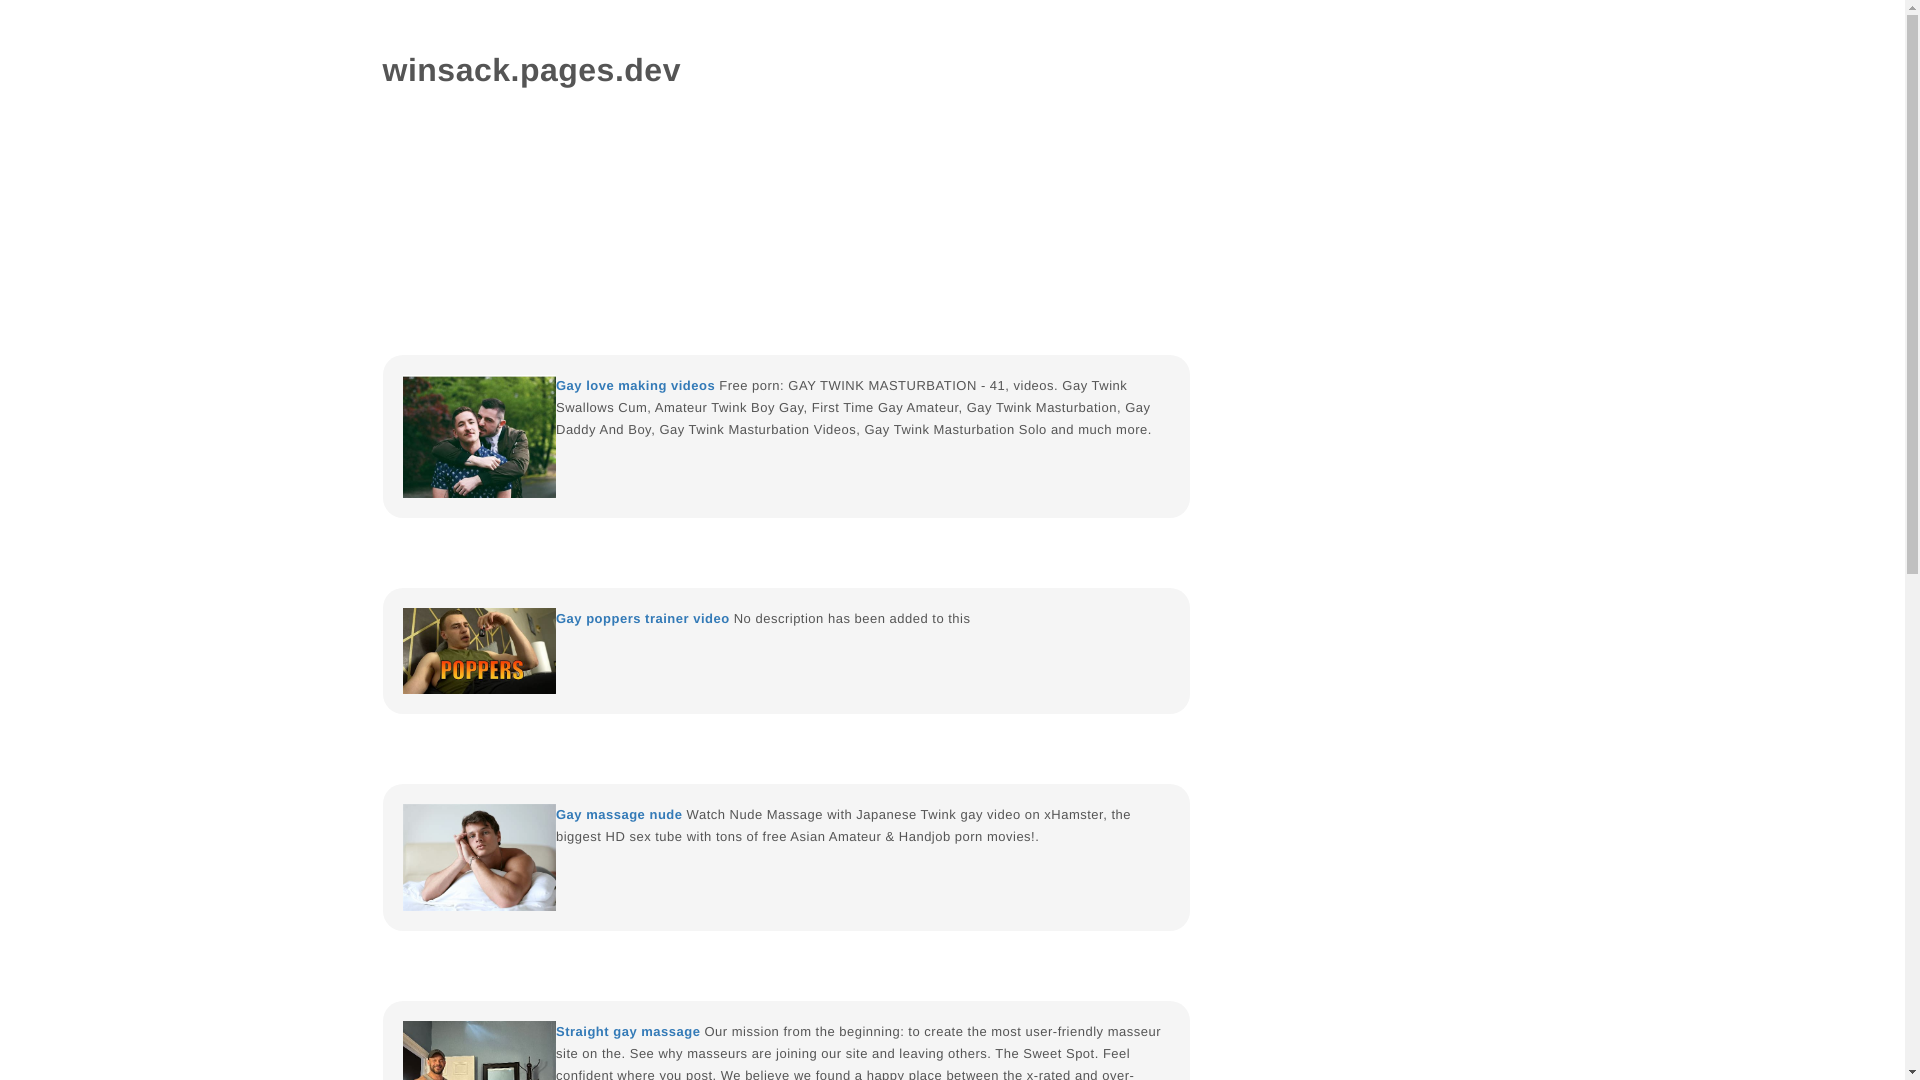Open the 'Straight gay massage' link
This screenshot has height=1080, width=1920.
[628, 1032]
